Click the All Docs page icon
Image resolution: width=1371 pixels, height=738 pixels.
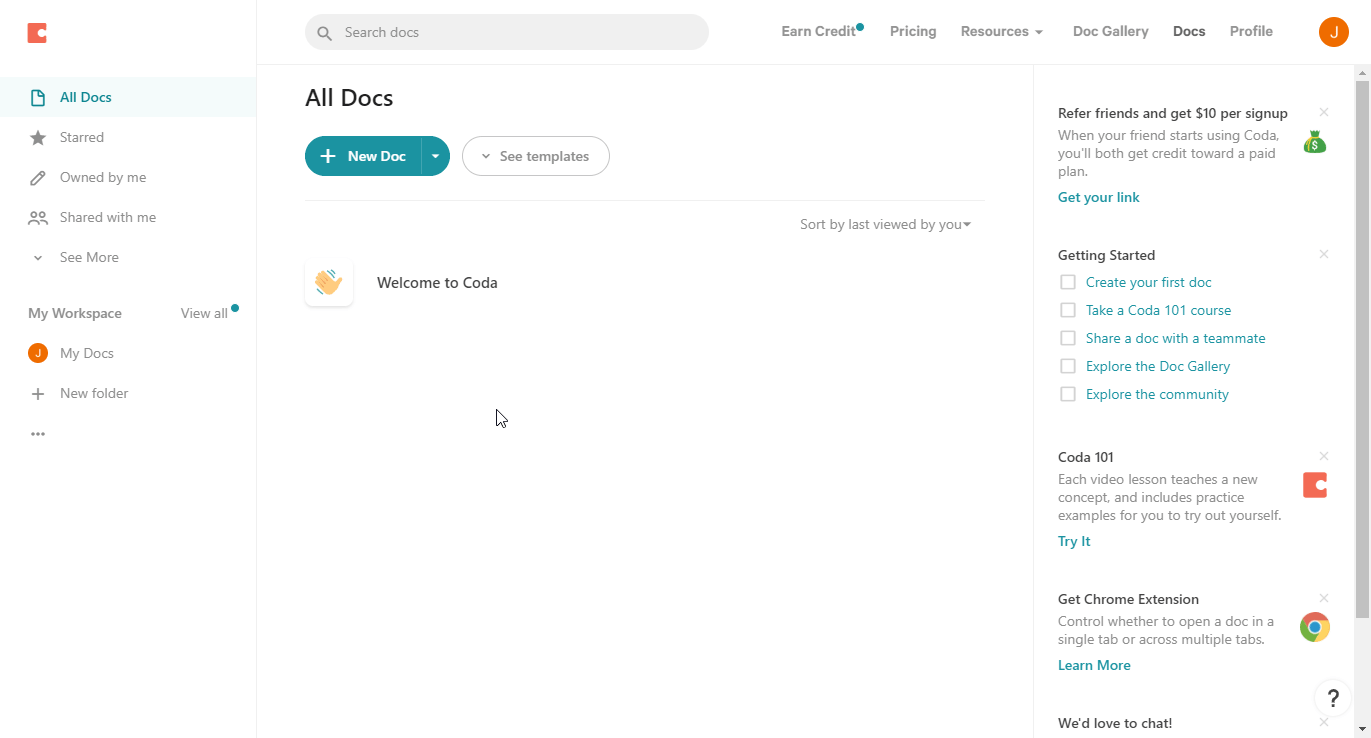click(x=38, y=97)
